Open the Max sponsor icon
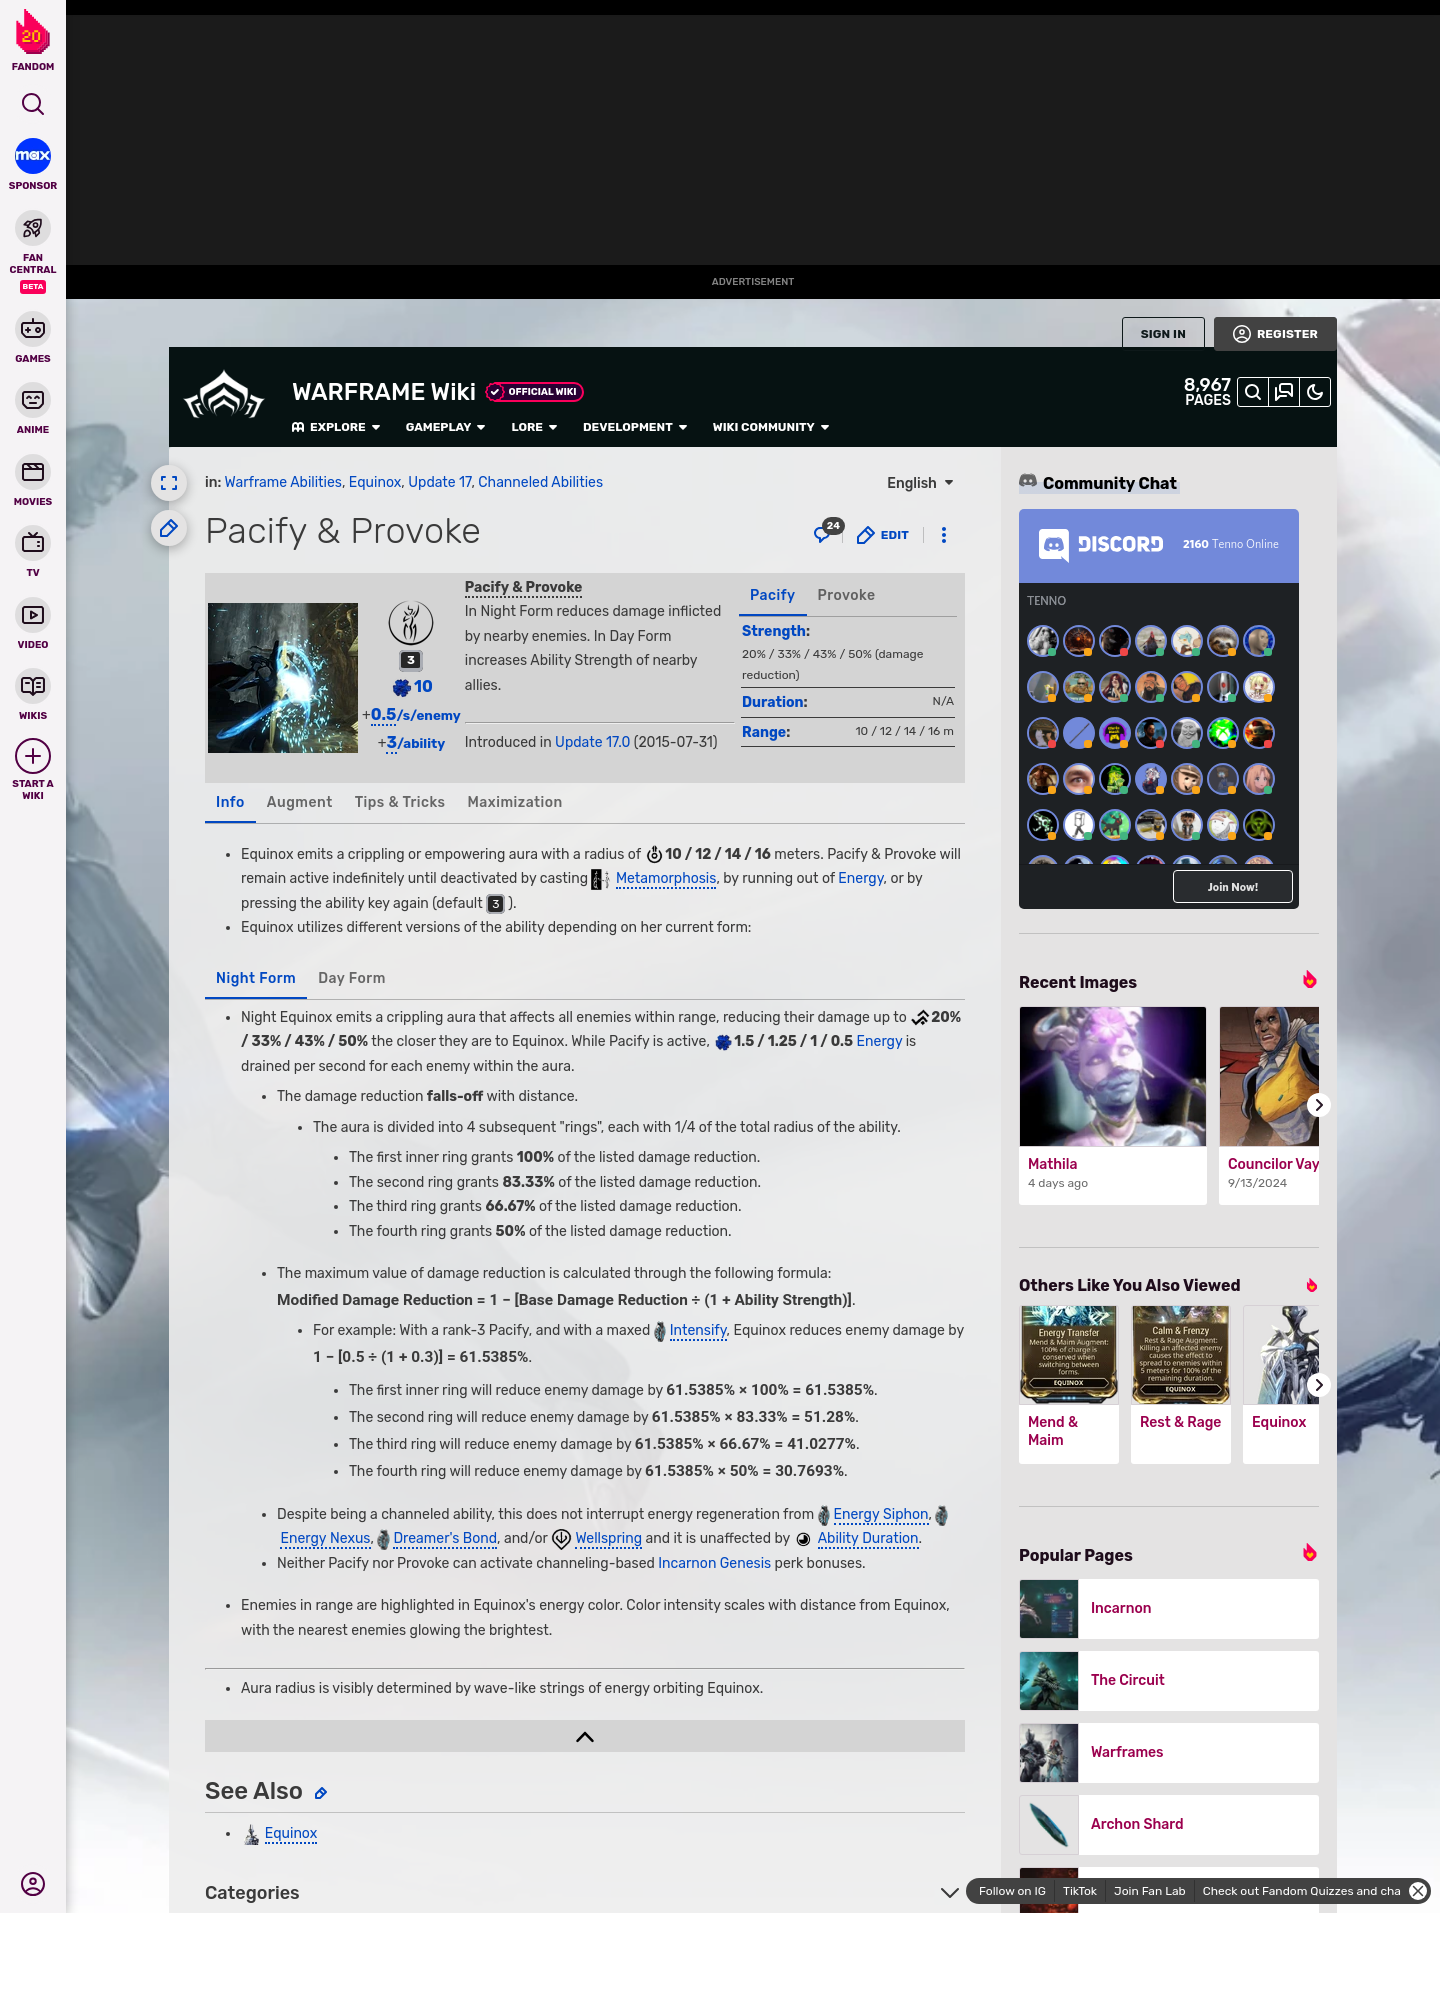Viewport: 1440px width, 2000px height. click(x=33, y=156)
